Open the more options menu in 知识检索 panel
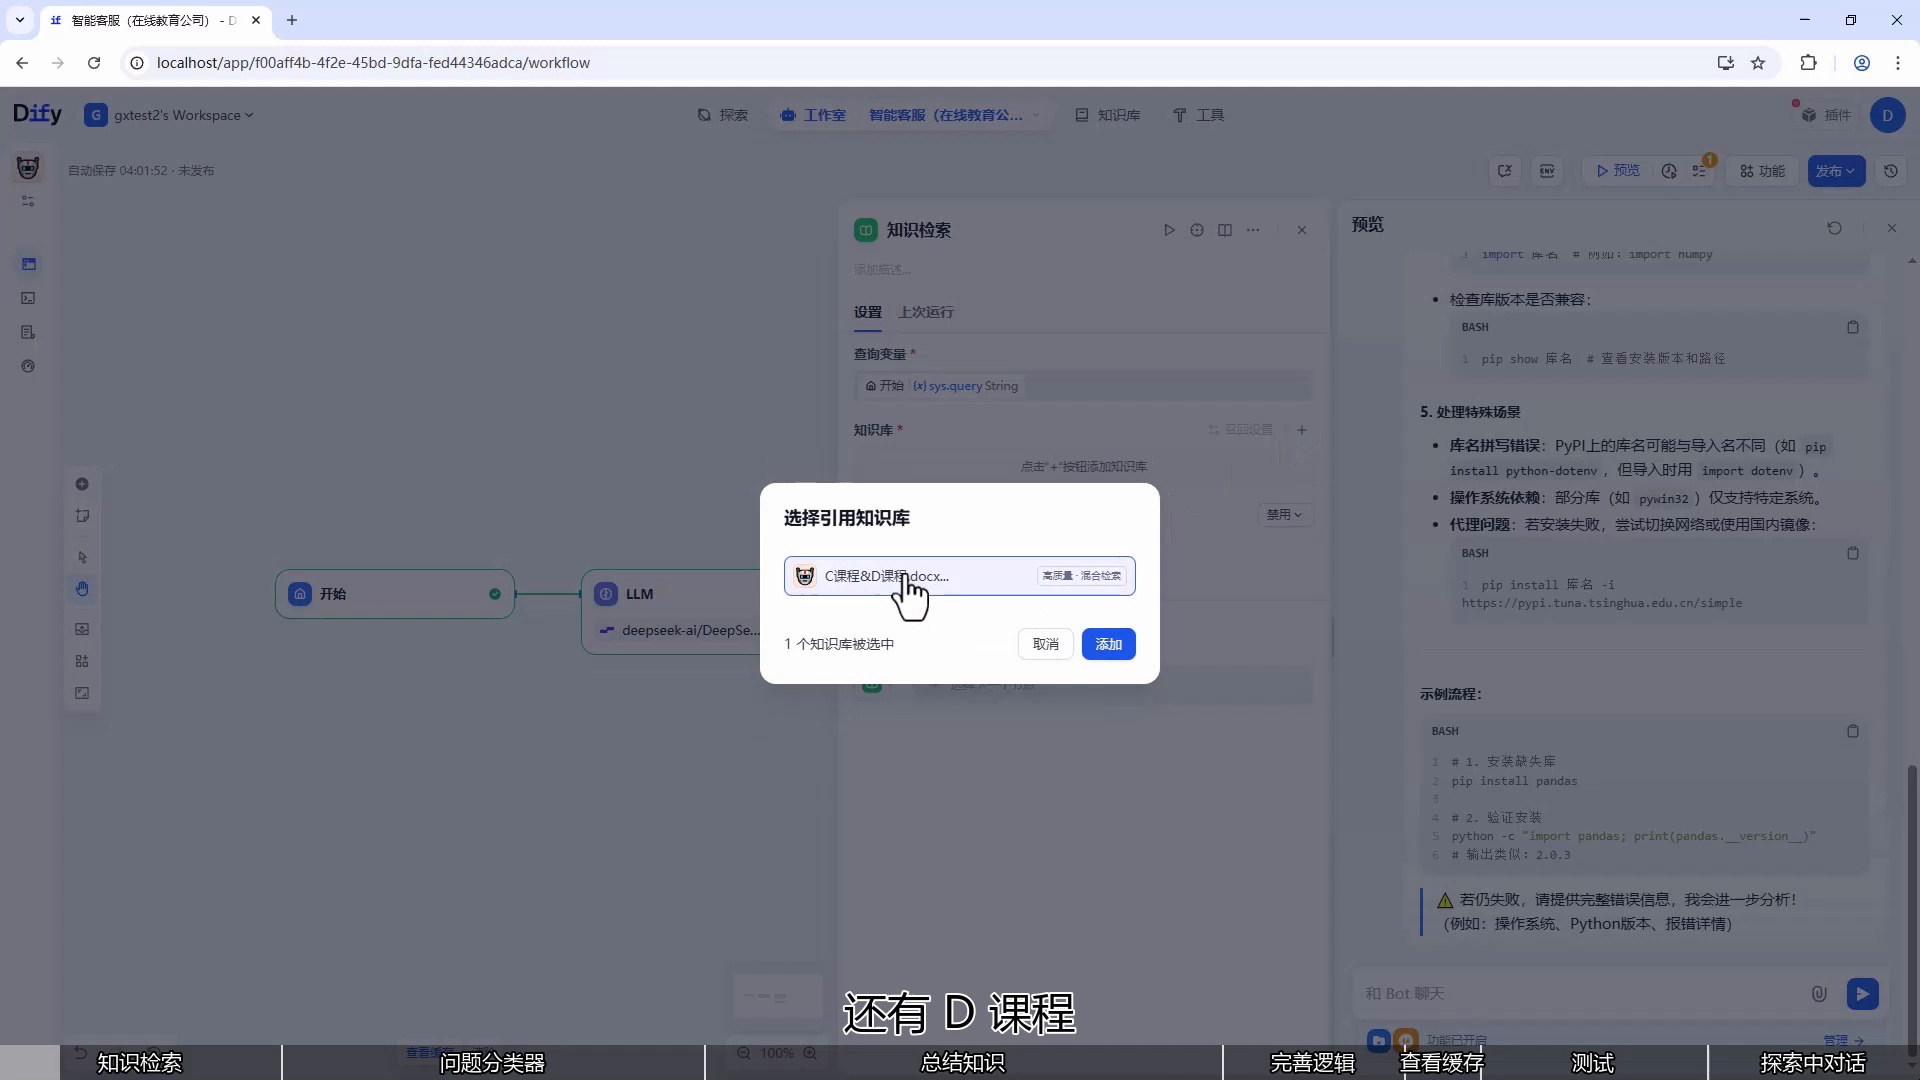Image resolution: width=1920 pixels, height=1080 pixels. click(x=1253, y=230)
